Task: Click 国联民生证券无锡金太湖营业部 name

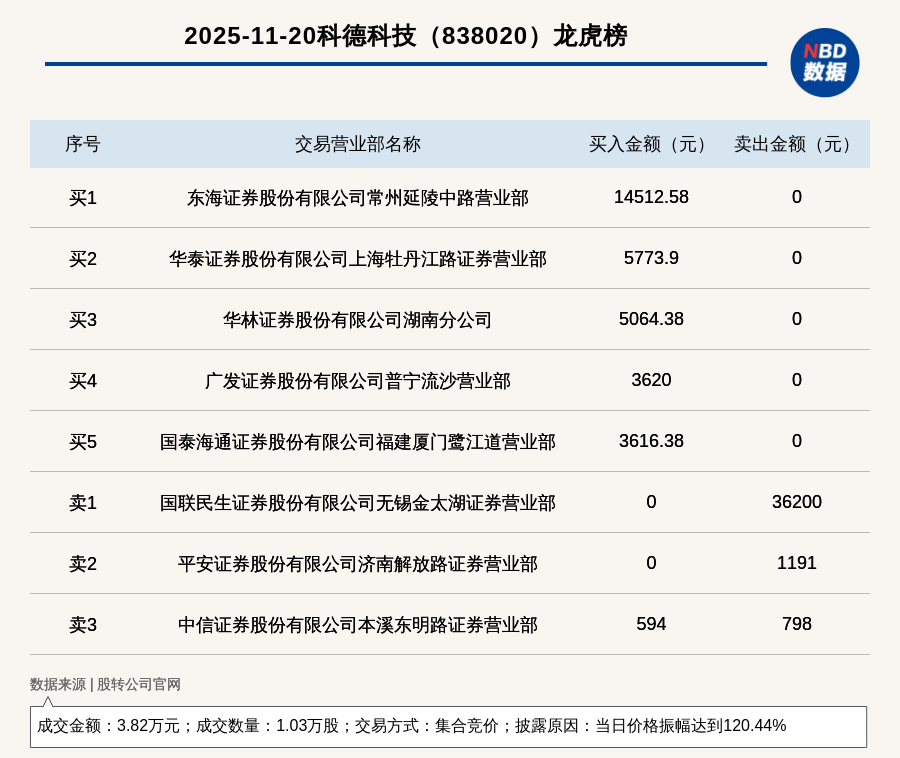Action: coord(357,503)
